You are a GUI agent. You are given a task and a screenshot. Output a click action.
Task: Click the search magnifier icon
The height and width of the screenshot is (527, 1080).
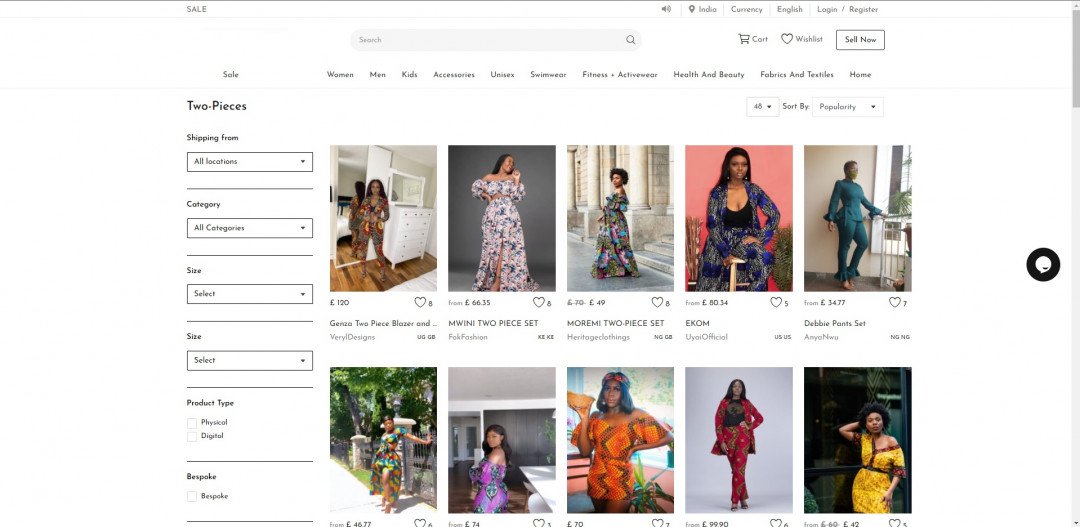tap(630, 40)
